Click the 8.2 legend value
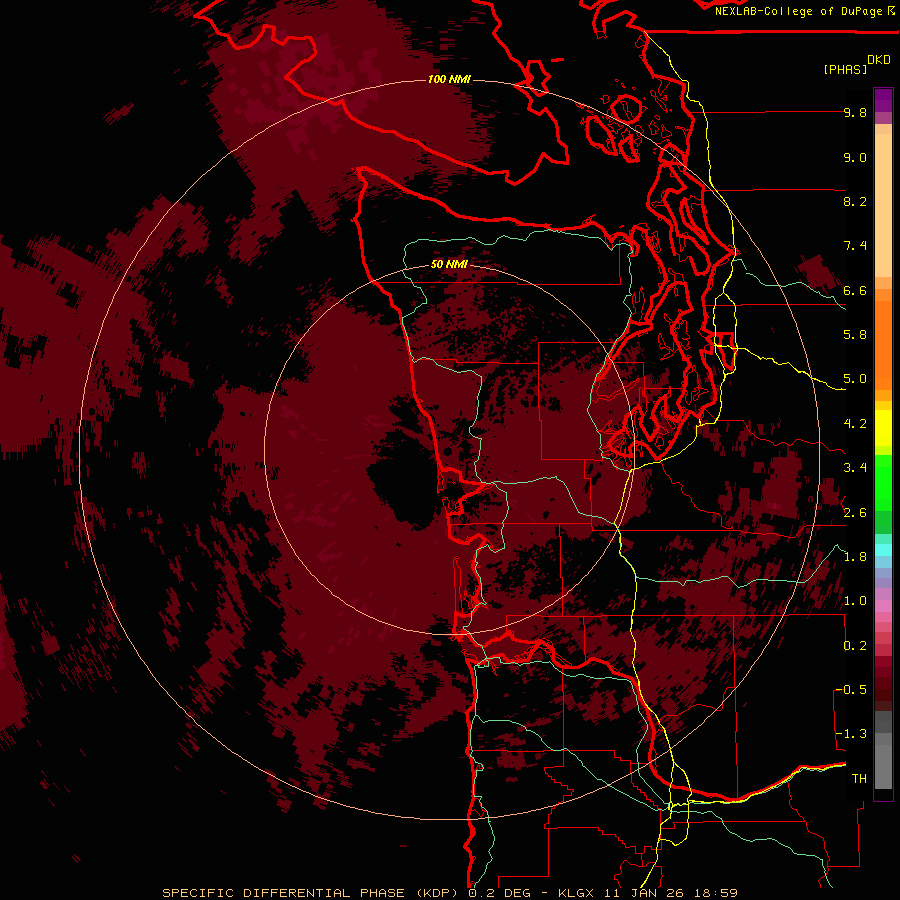Viewport: 900px width, 900px height. click(855, 201)
